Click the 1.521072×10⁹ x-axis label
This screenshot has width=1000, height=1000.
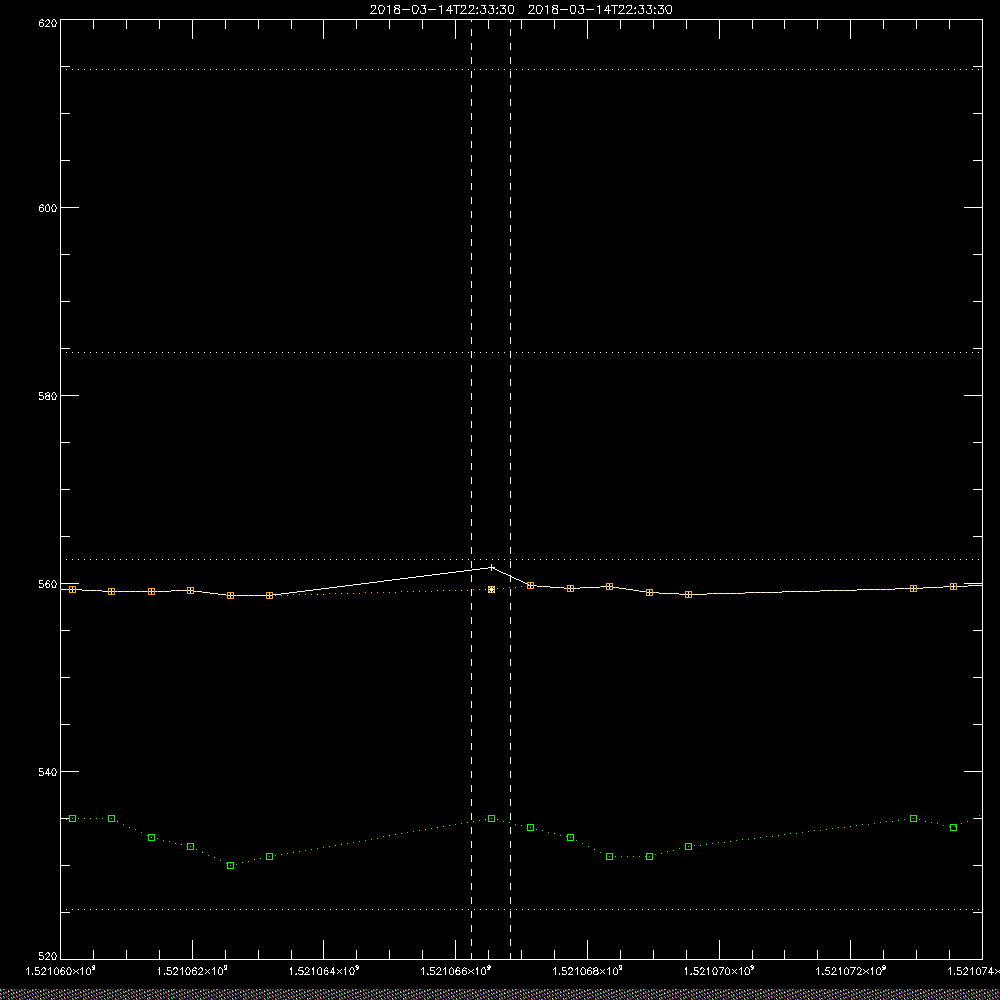click(x=851, y=971)
